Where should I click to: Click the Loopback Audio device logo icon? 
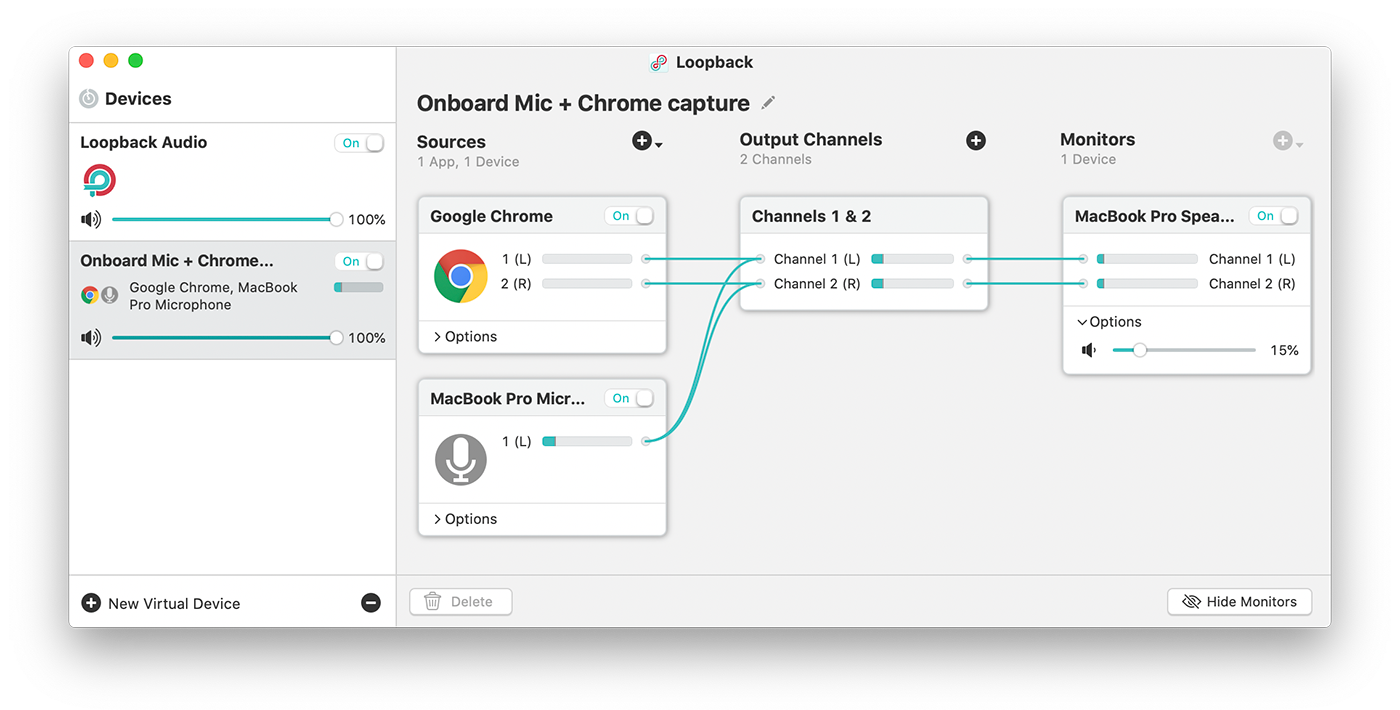pos(99,181)
